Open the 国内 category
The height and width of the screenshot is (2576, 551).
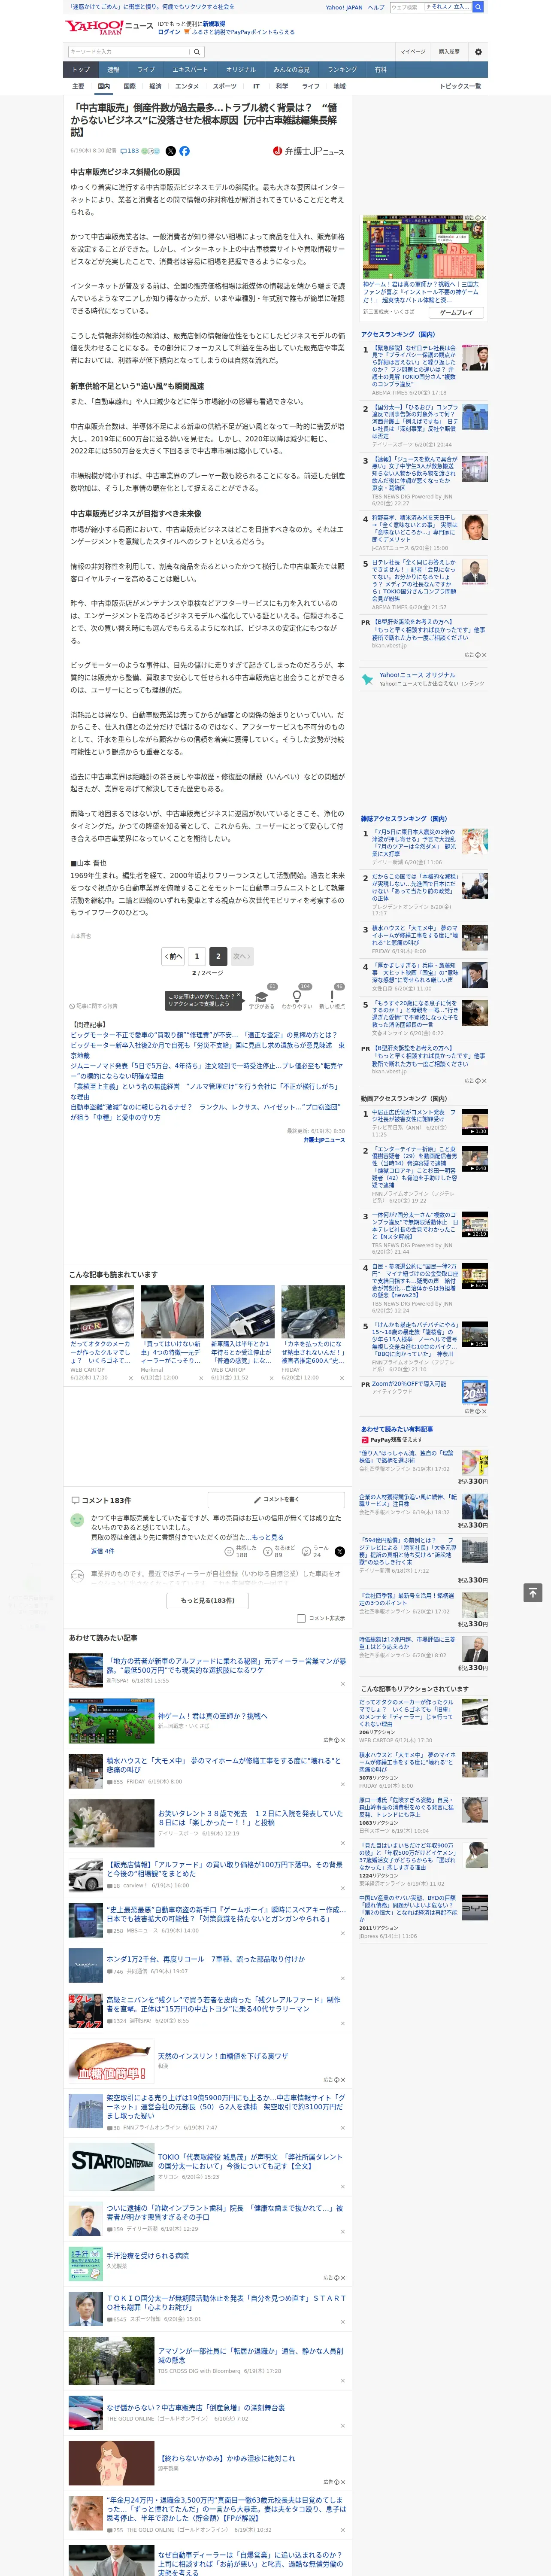[x=103, y=86]
